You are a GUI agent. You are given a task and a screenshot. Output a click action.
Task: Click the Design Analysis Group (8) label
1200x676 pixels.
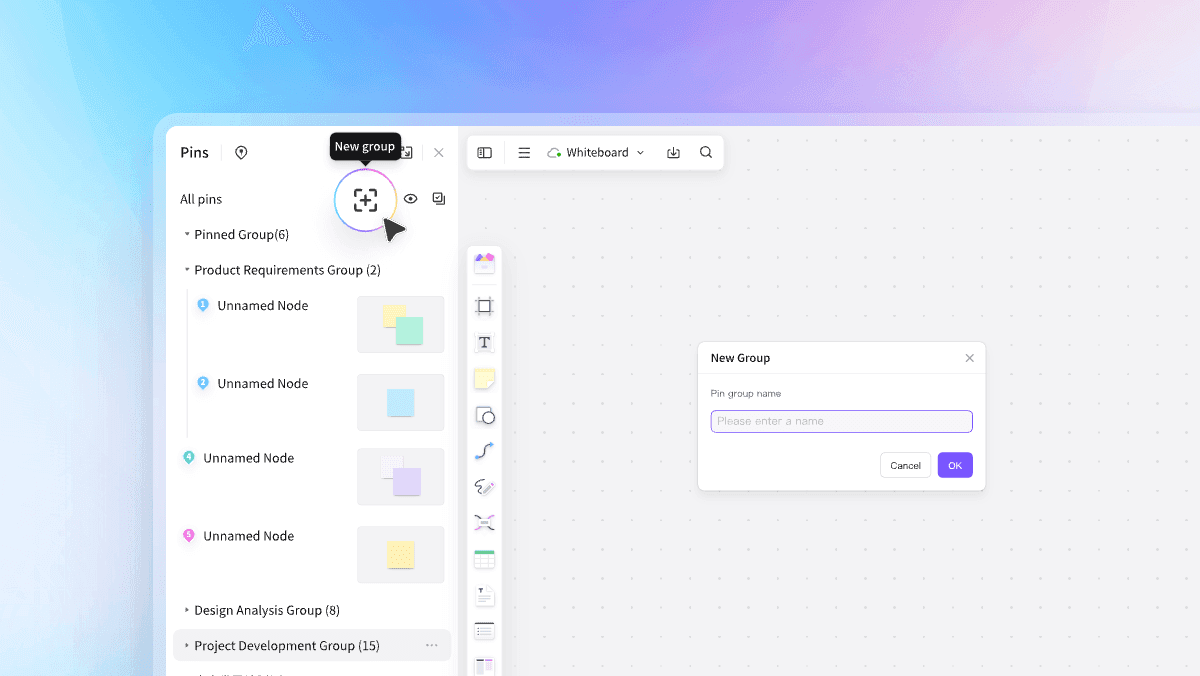(x=267, y=610)
